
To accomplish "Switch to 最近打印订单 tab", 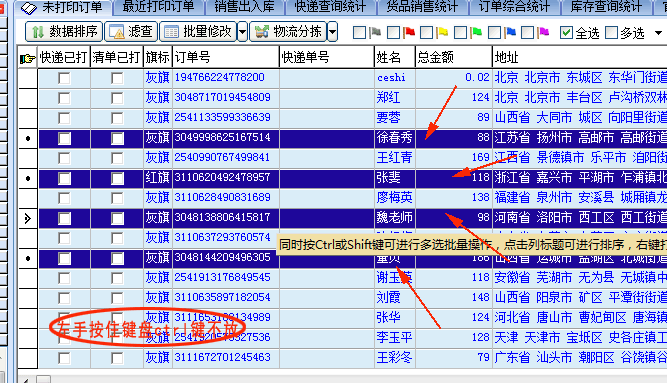I will (158, 7).
